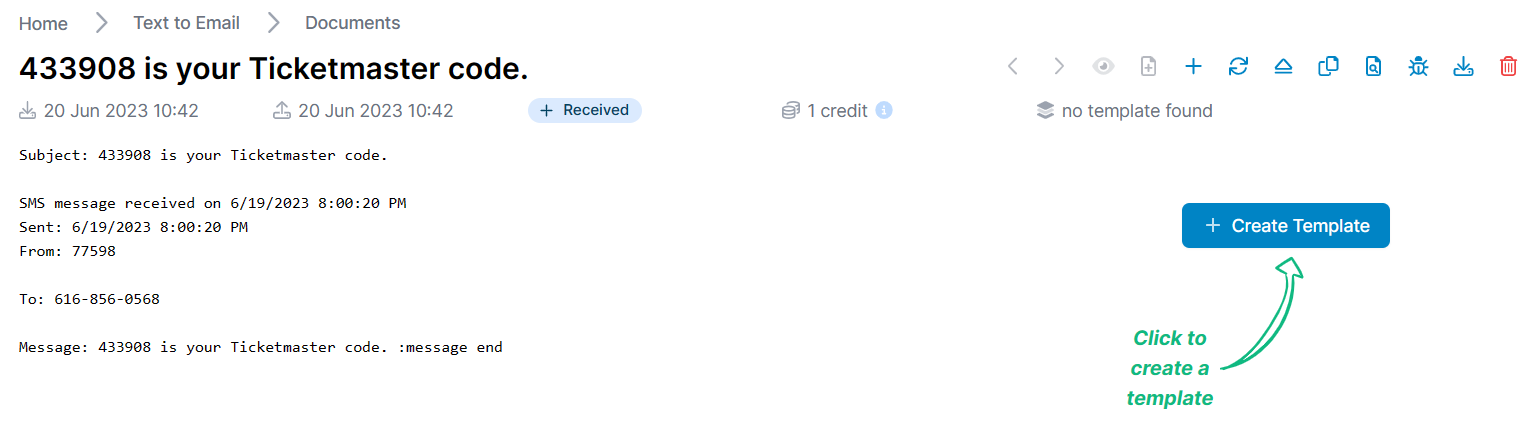Click the no template found label
1522x427 pixels.
tap(1137, 111)
